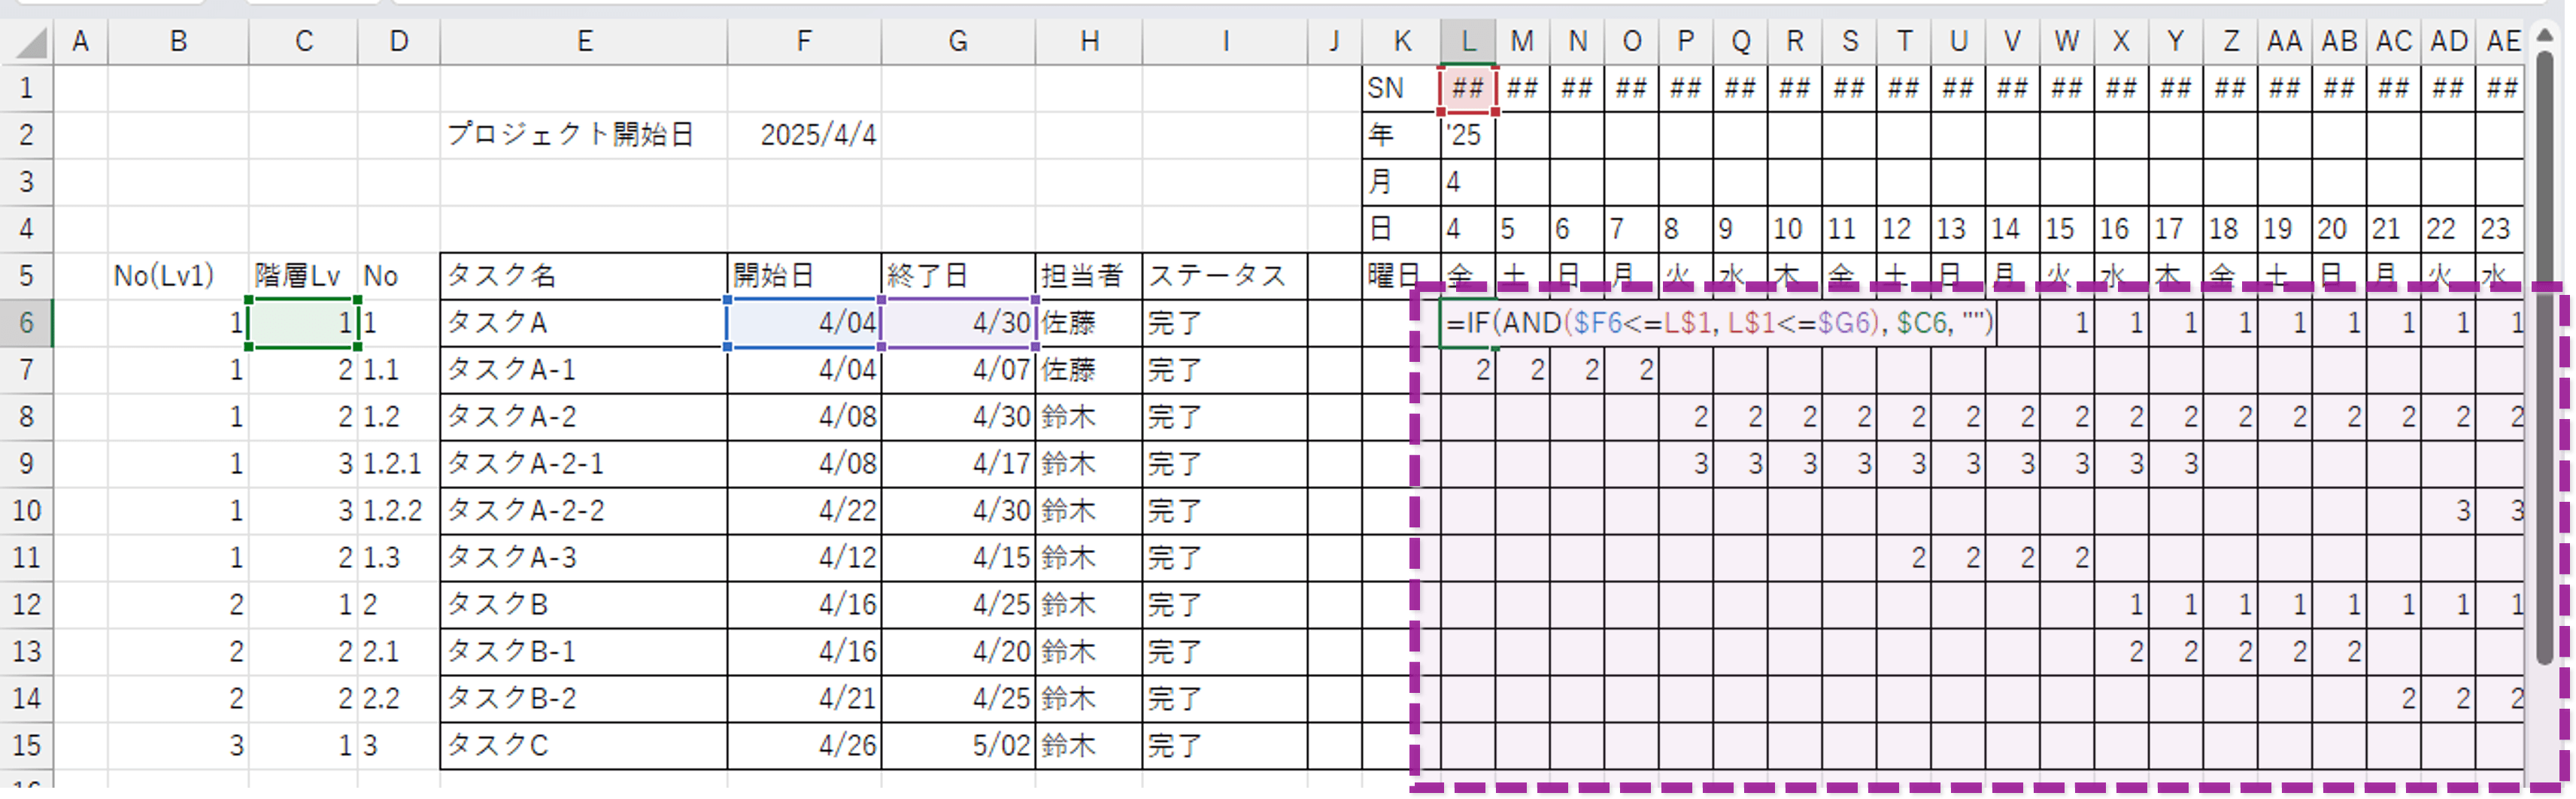Screen dimensions: 2576x799
Task: Select the 4/26 start date cell of タスクC
Action: point(803,745)
